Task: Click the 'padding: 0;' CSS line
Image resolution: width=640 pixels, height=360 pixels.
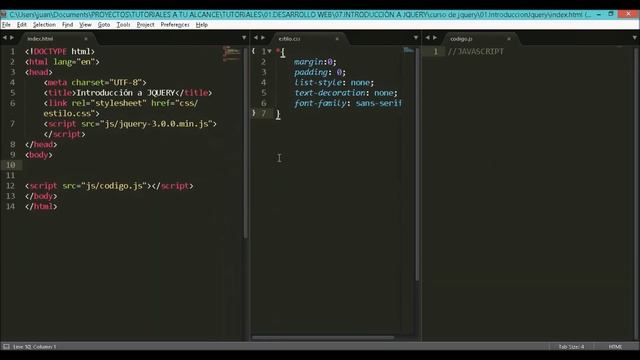Action: click(320, 72)
